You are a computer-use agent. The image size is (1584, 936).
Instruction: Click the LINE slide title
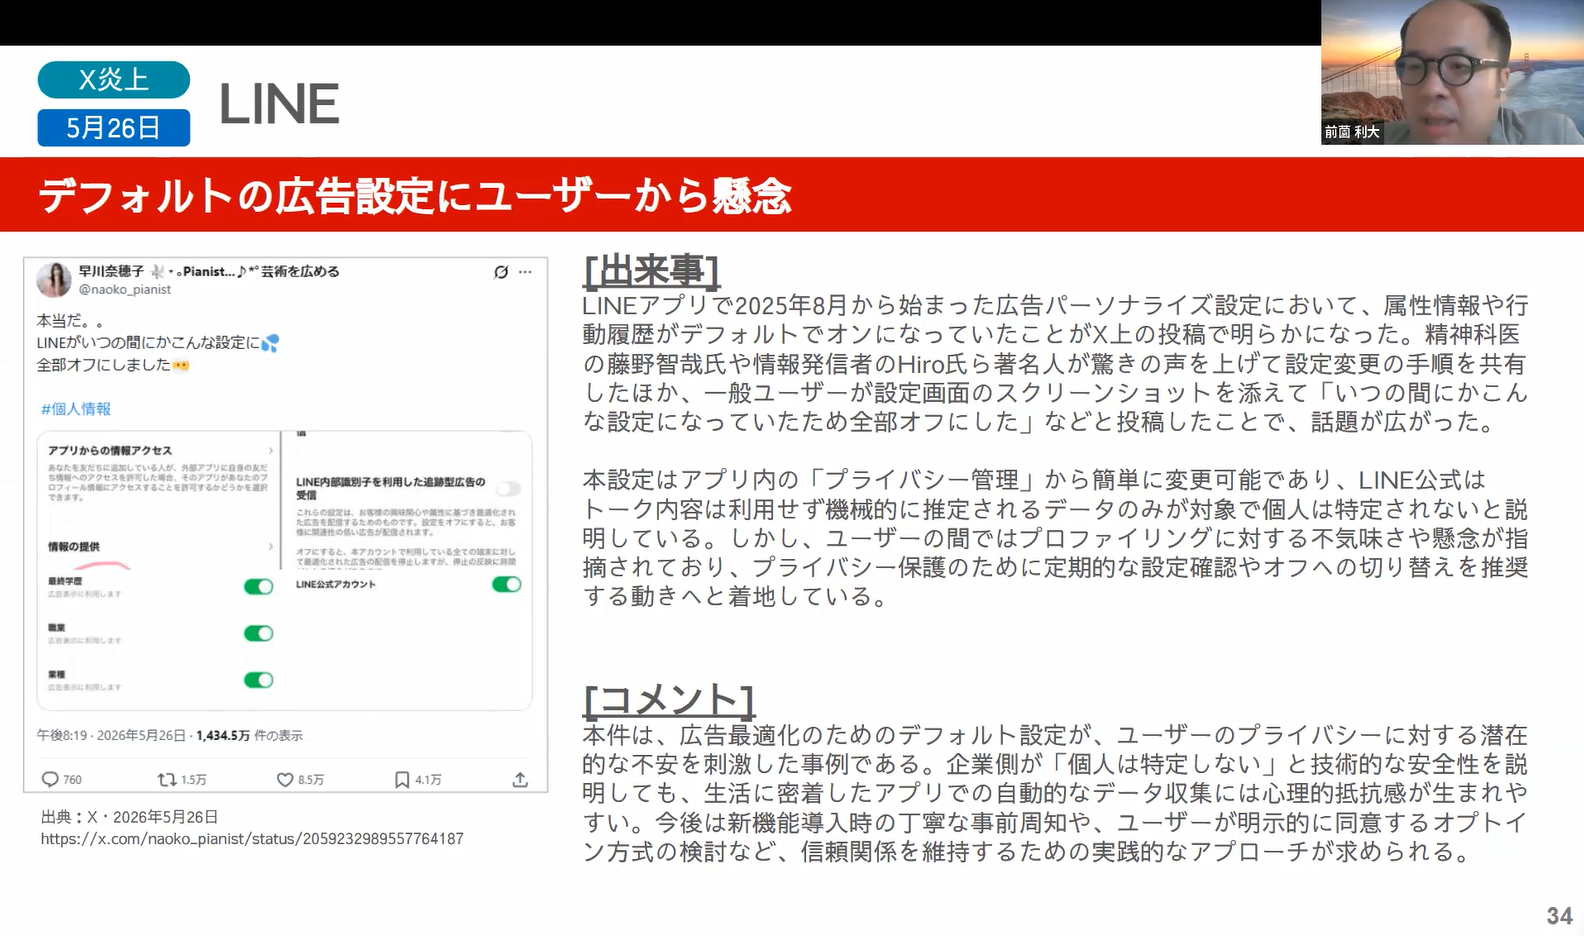279,104
